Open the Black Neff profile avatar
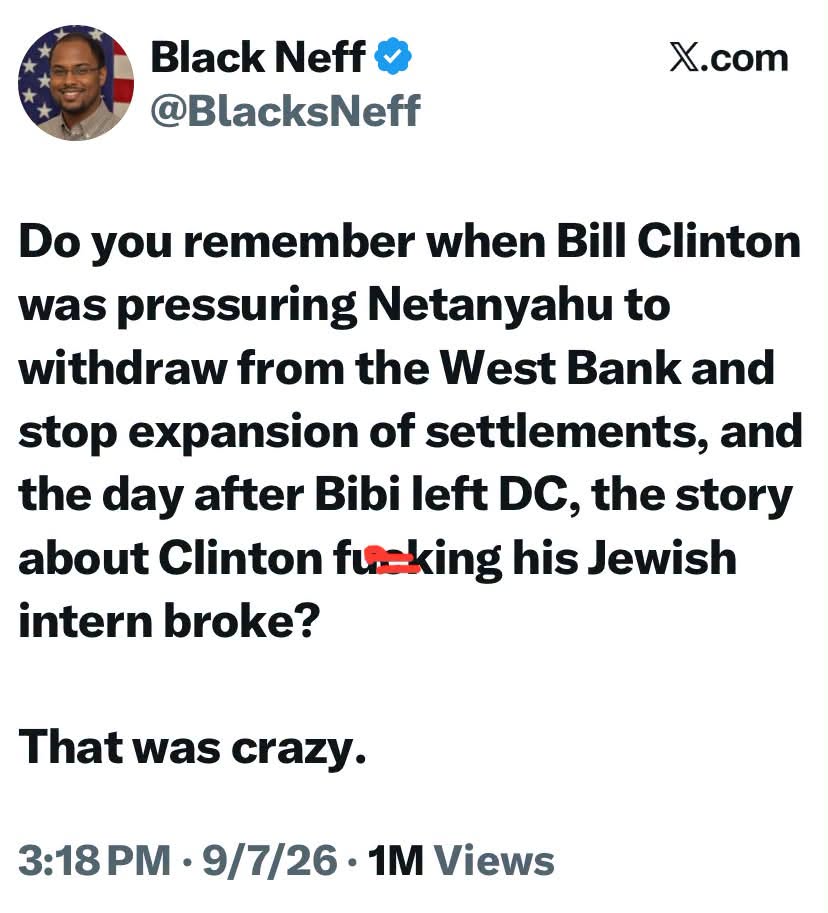 (x=76, y=83)
